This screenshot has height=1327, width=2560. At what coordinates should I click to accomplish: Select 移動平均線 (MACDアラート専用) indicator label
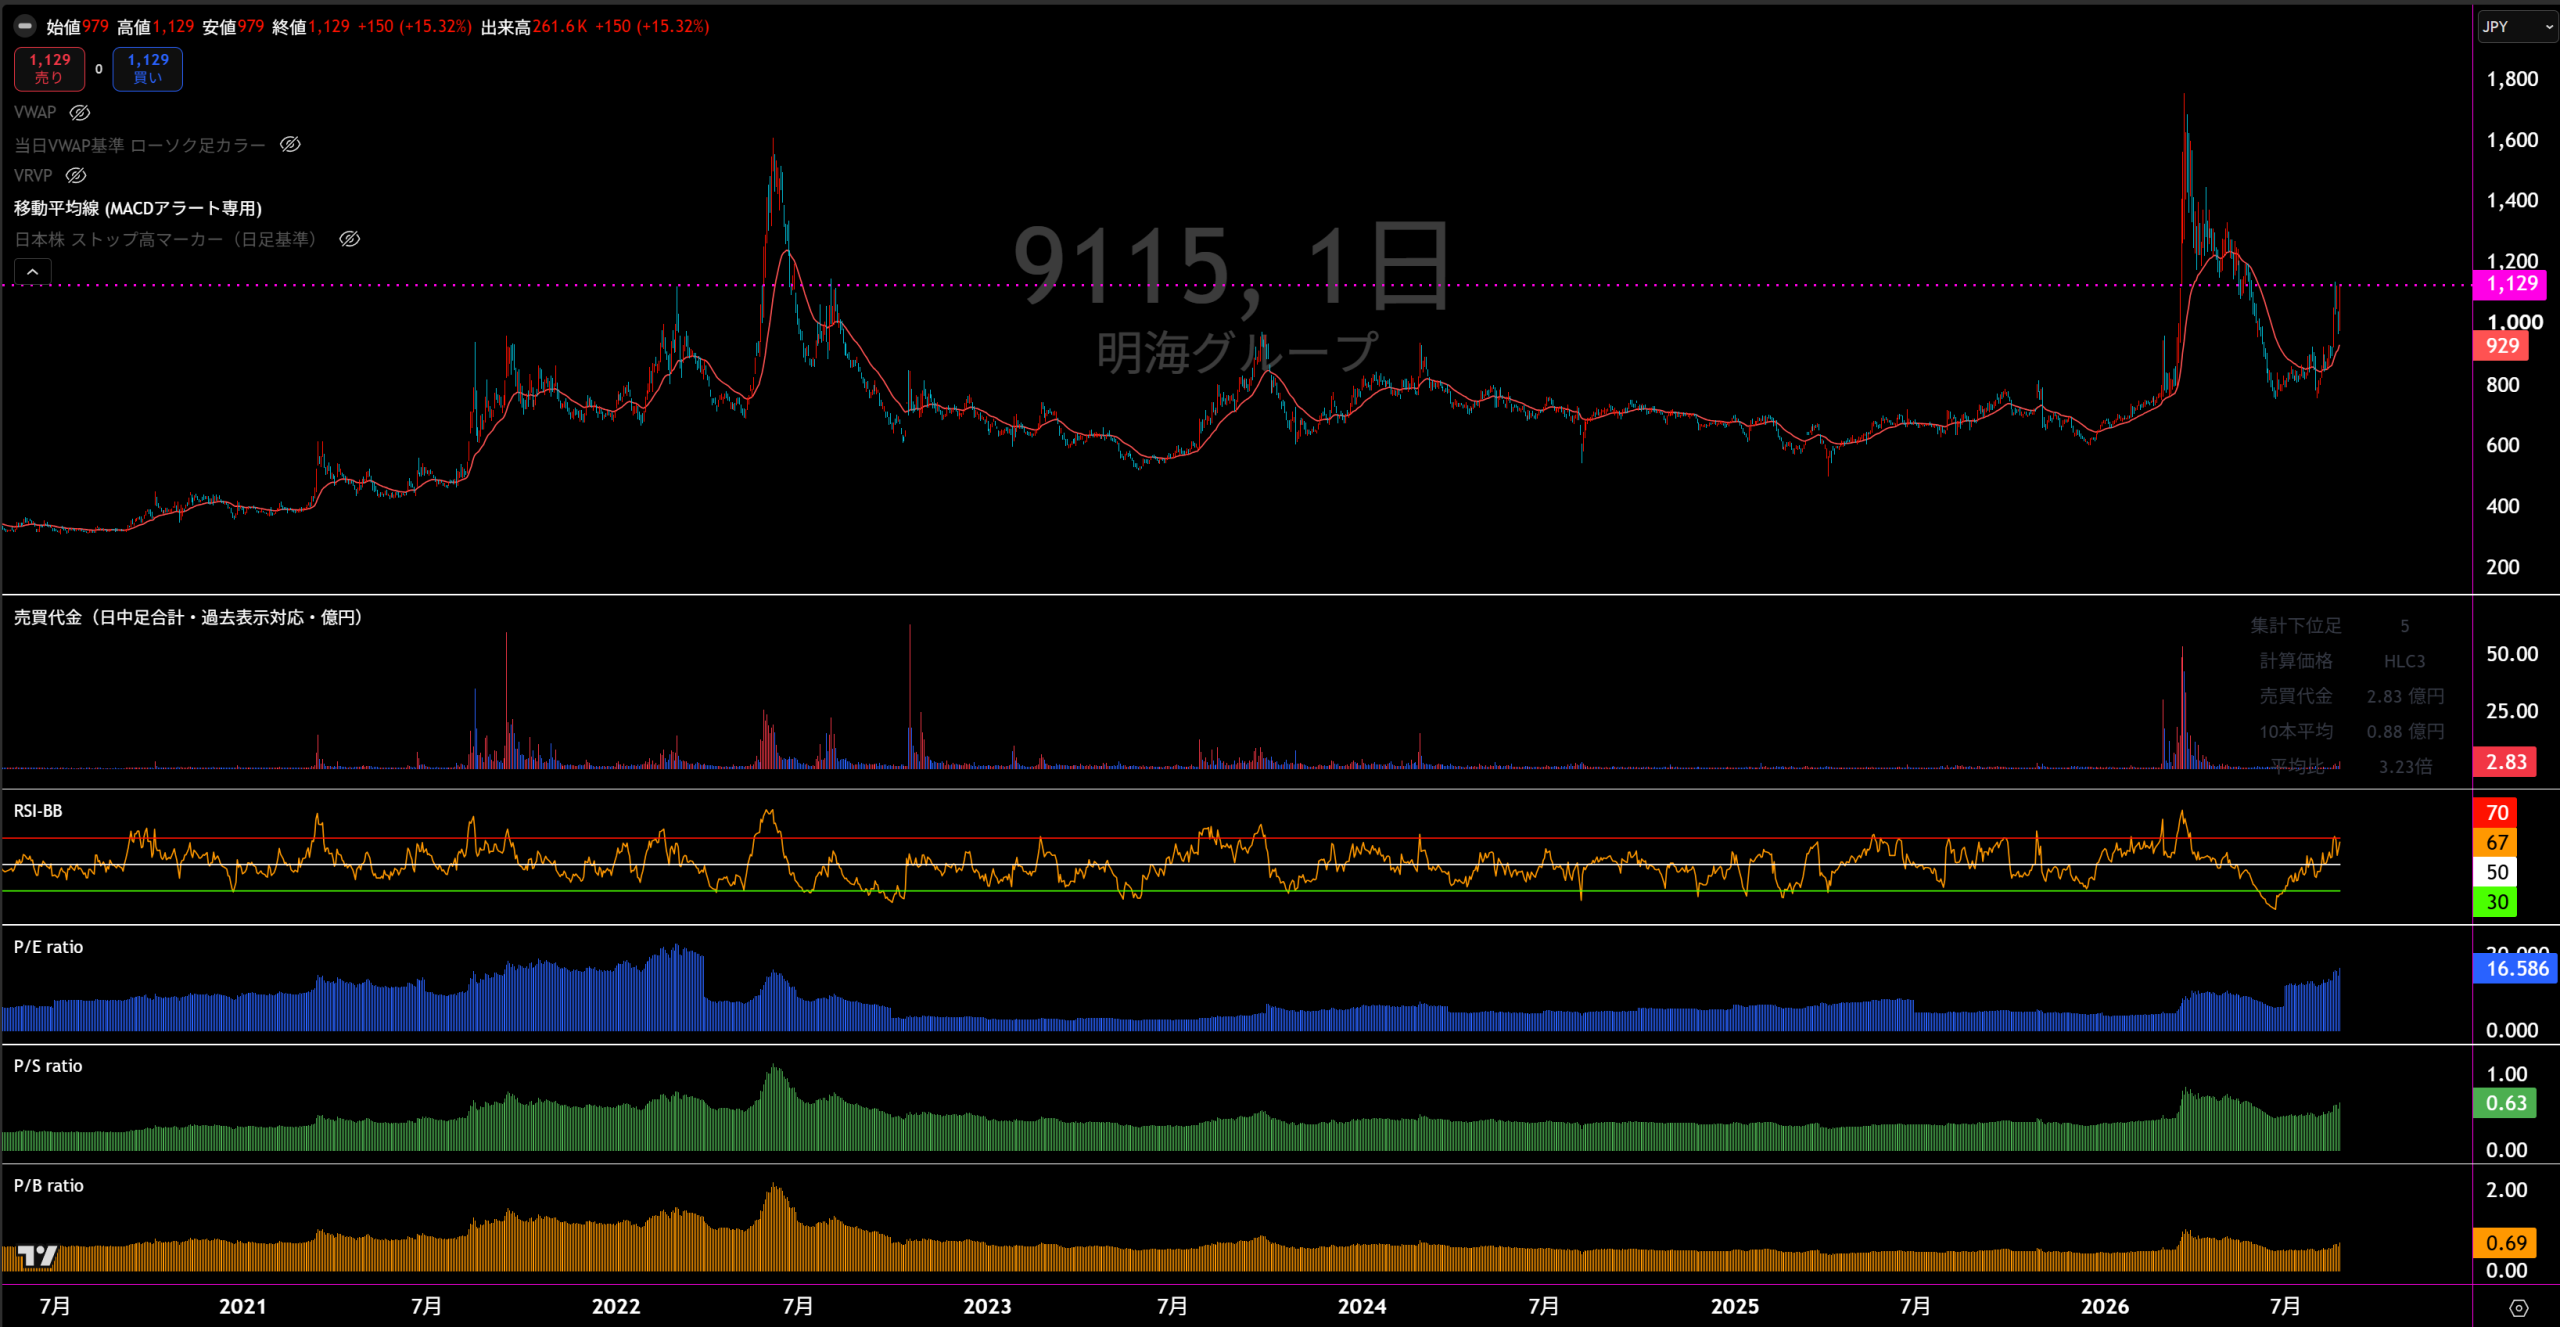[138, 208]
